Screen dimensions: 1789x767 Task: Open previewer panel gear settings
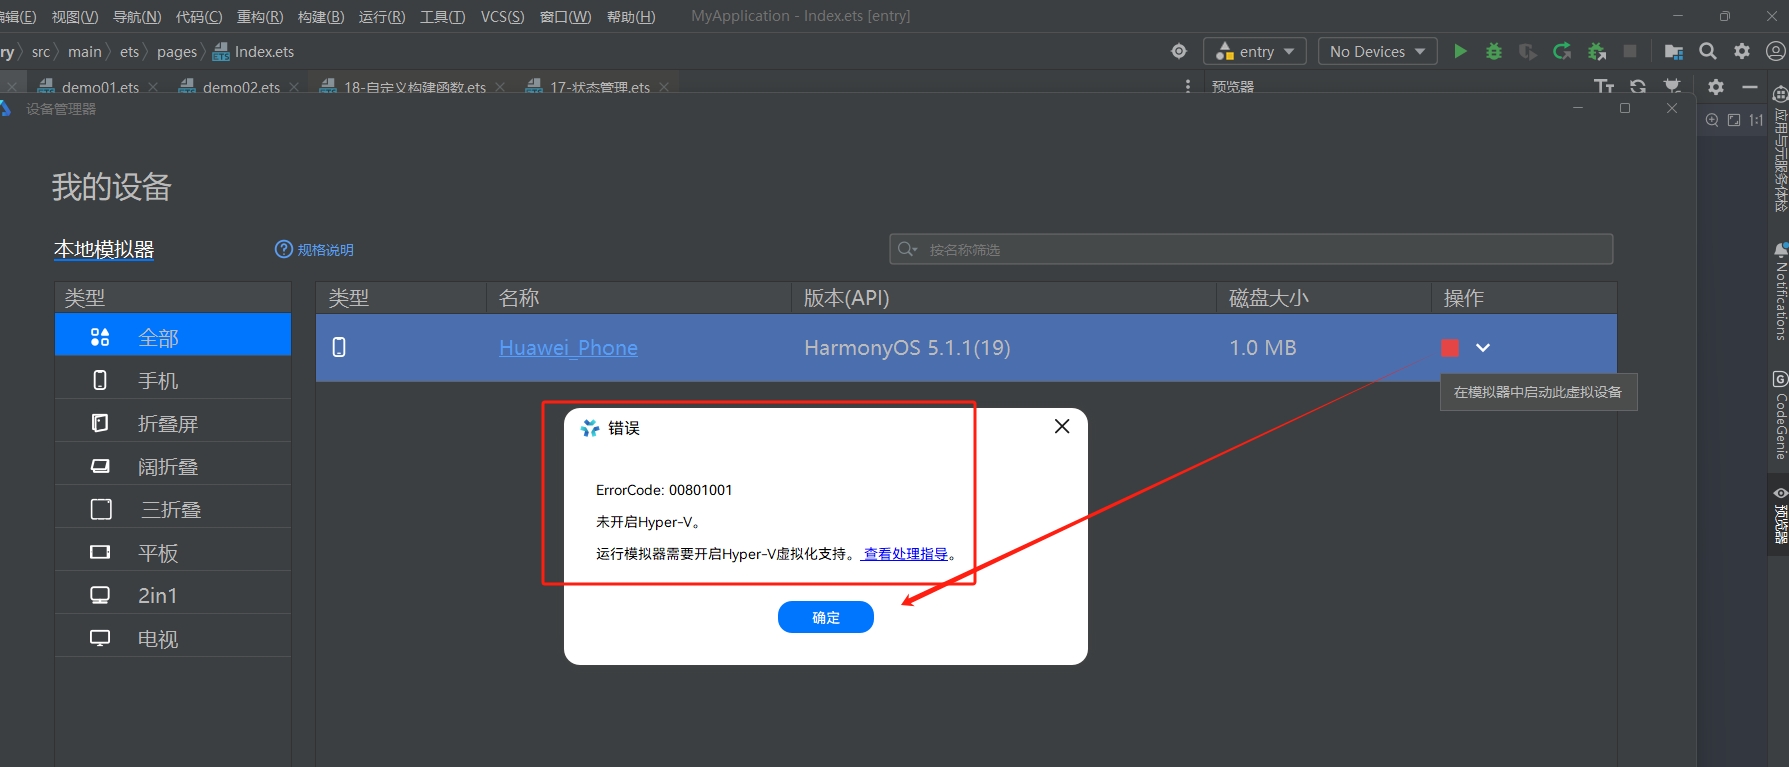1716,87
